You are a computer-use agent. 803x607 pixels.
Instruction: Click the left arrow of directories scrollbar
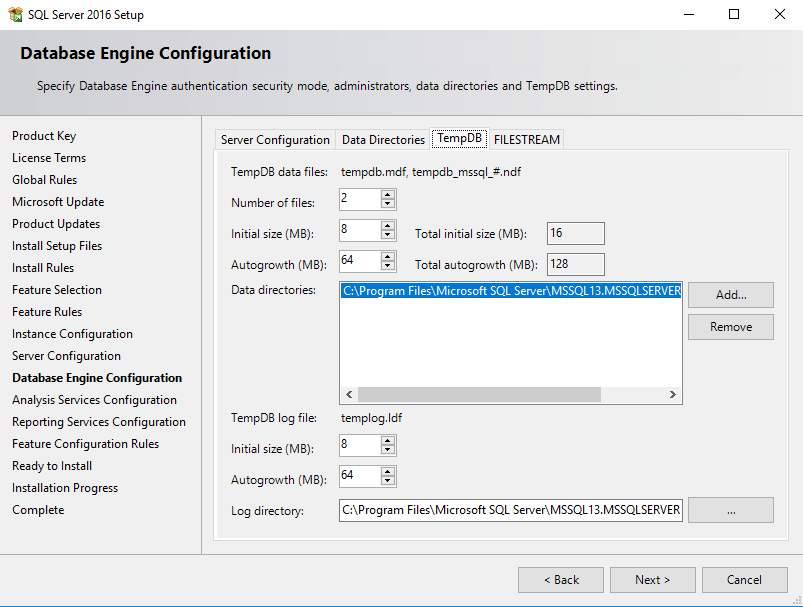click(349, 394)
